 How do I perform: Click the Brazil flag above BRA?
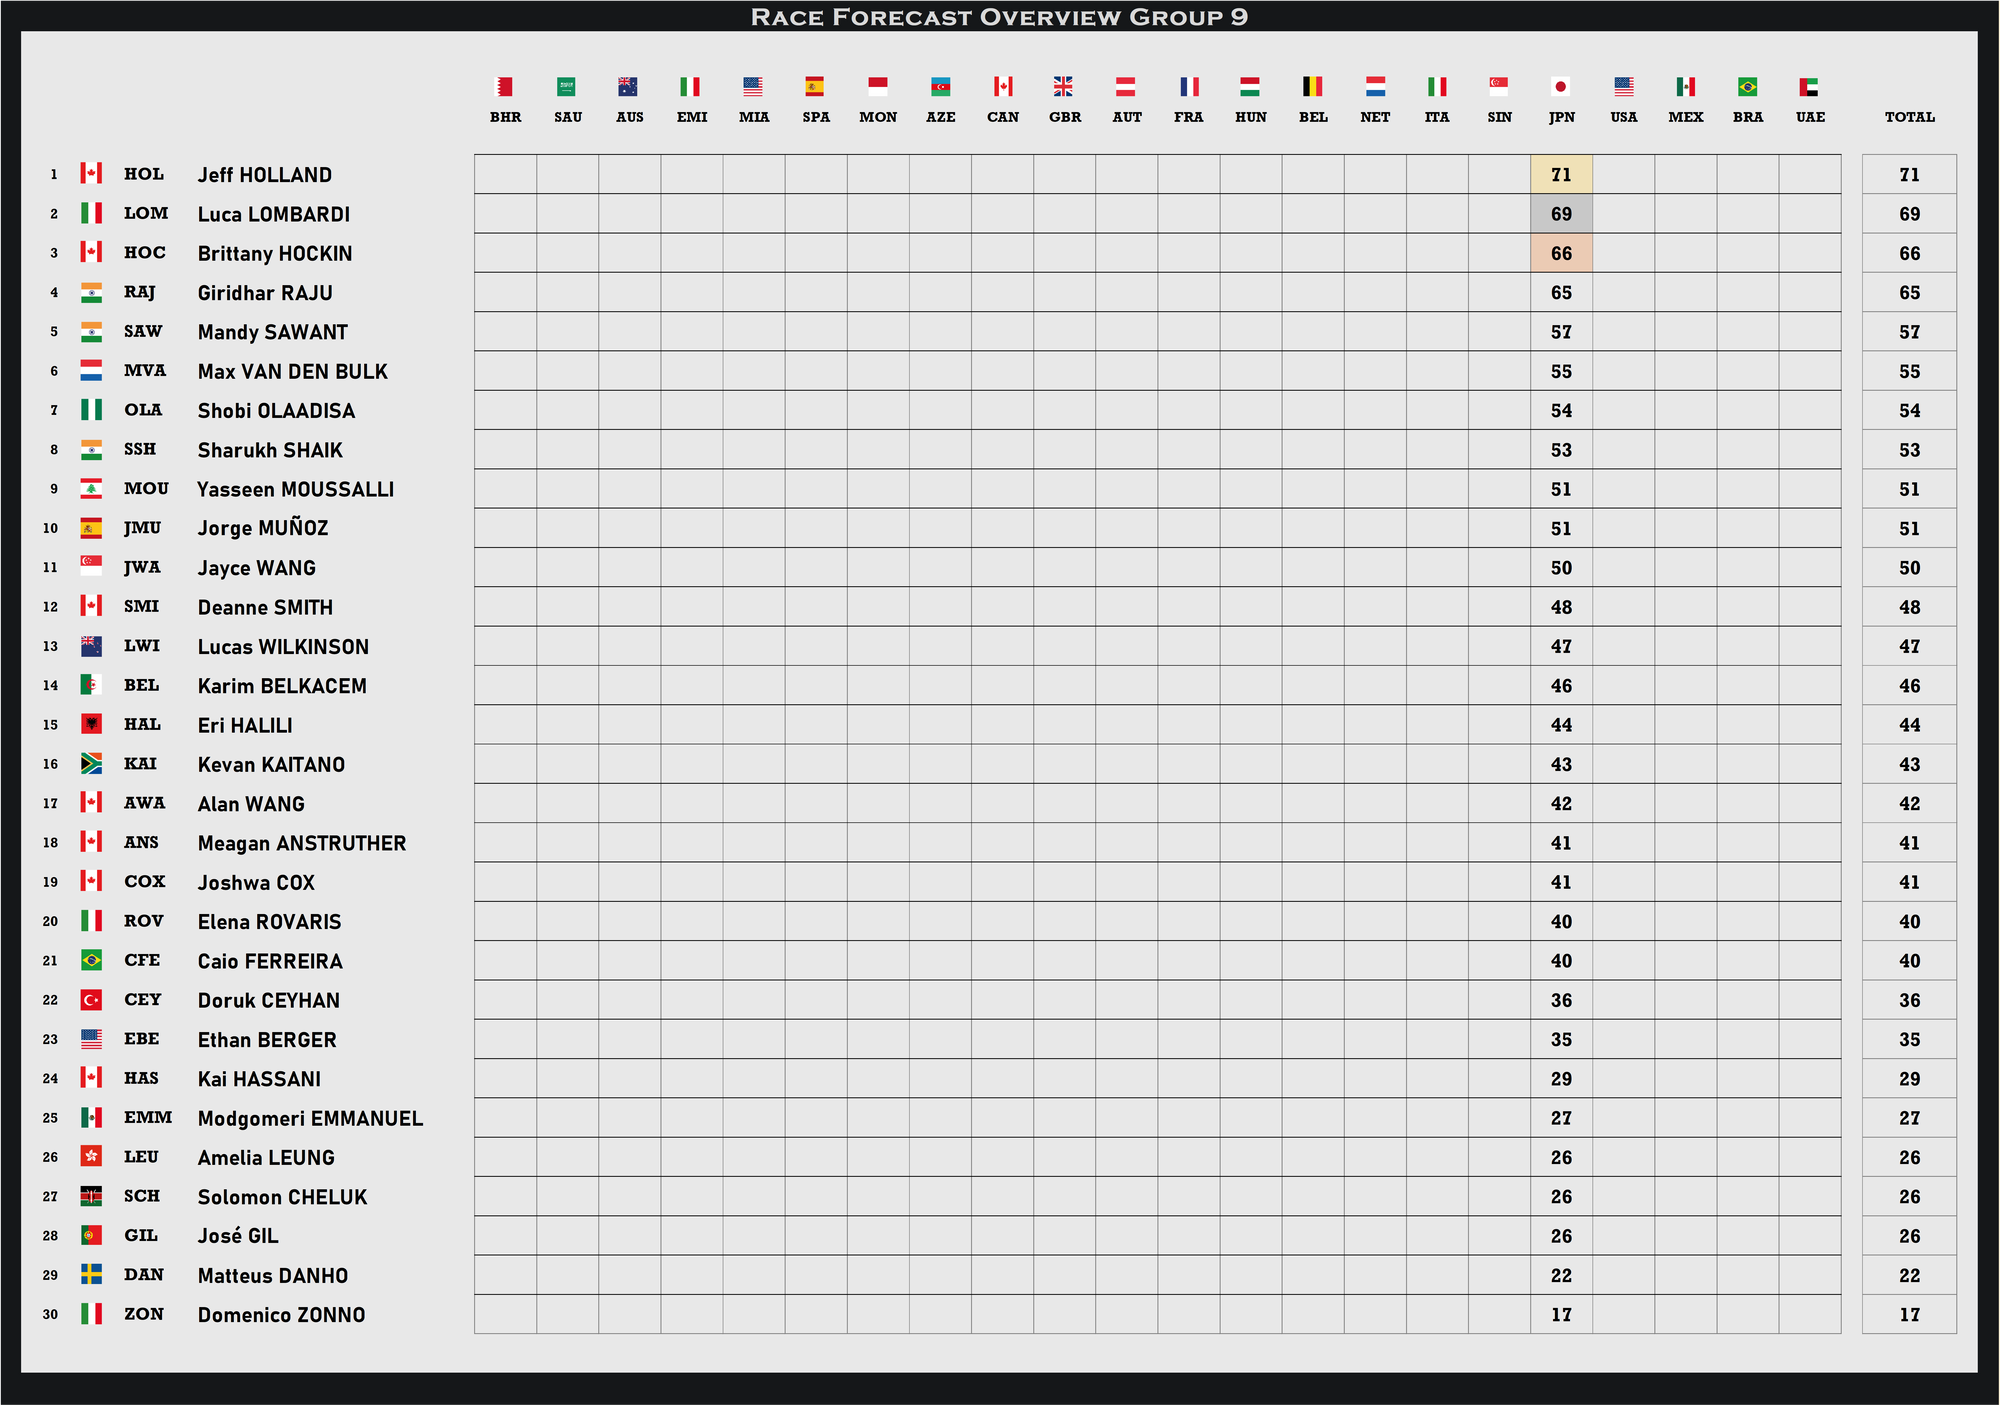[x=1747, y=87]
